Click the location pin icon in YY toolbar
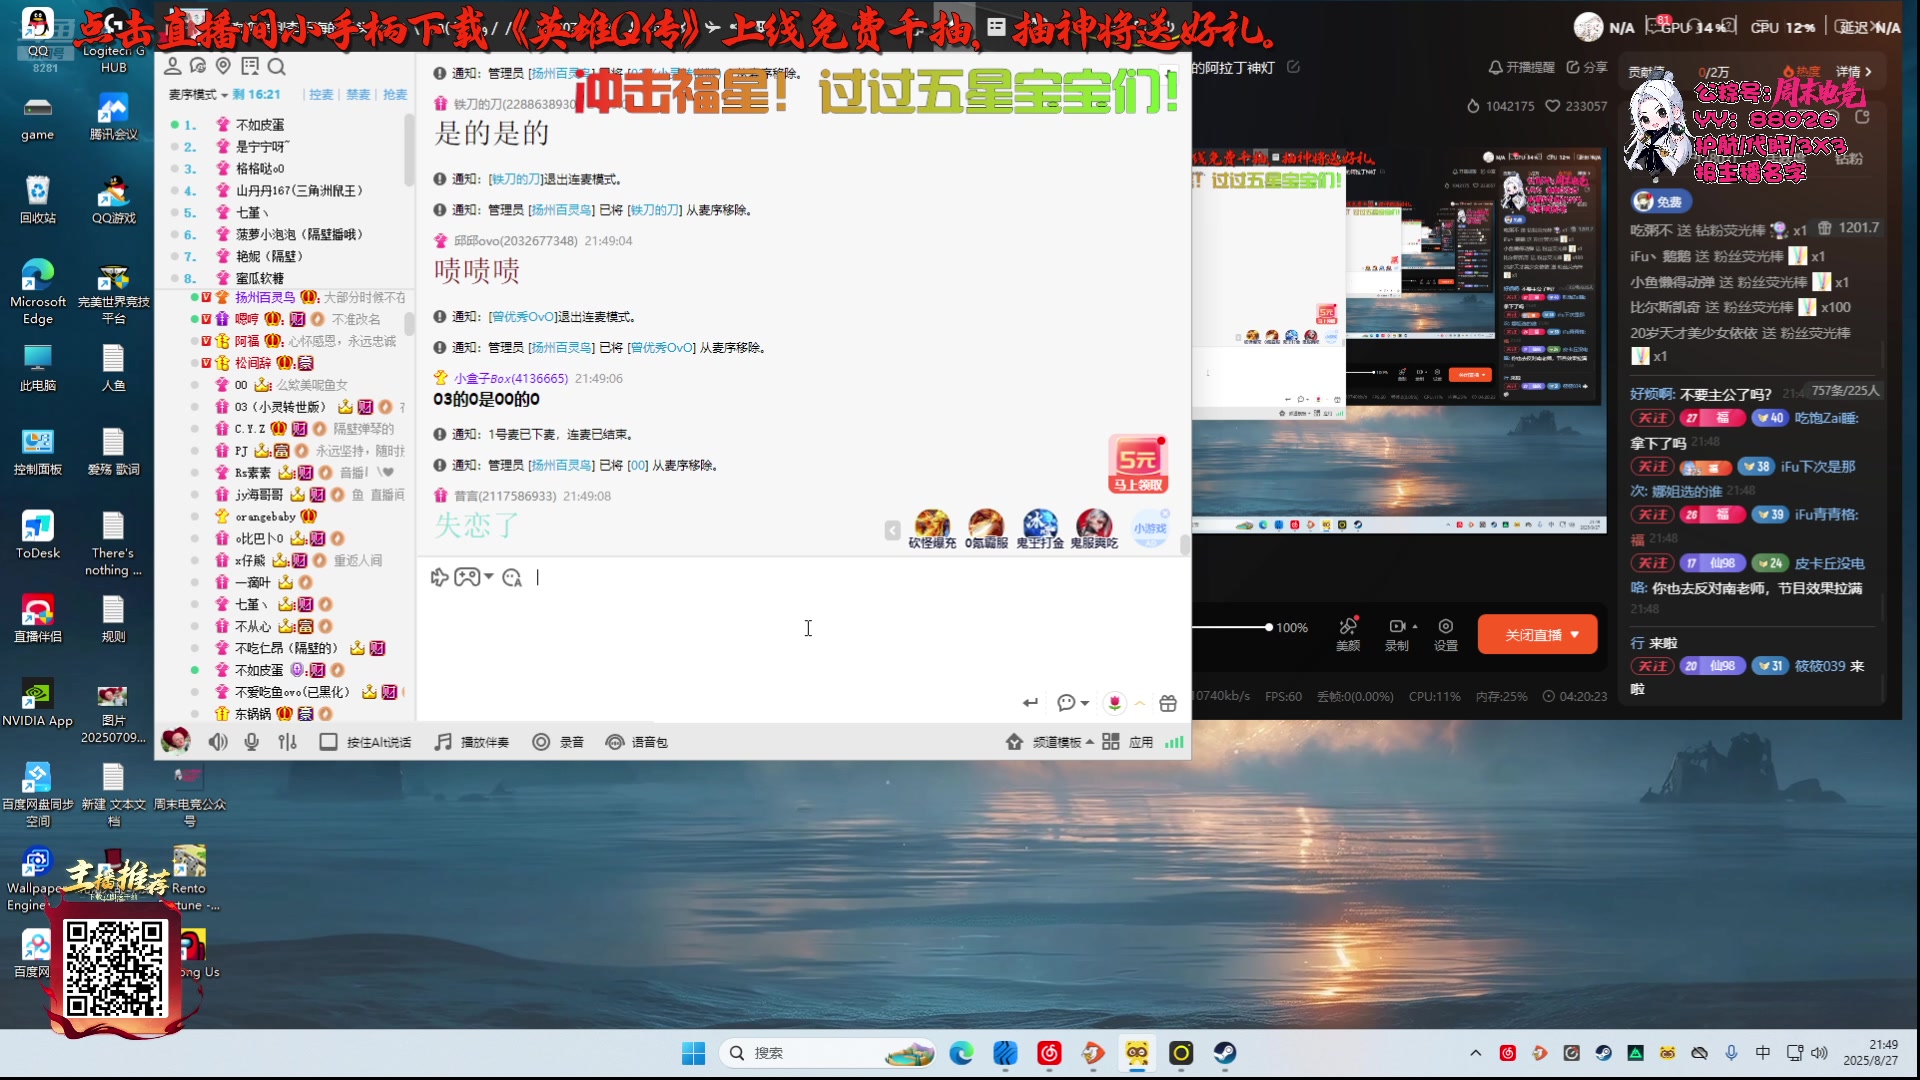Screen dimensions: 1920x1080 [223, 66]
